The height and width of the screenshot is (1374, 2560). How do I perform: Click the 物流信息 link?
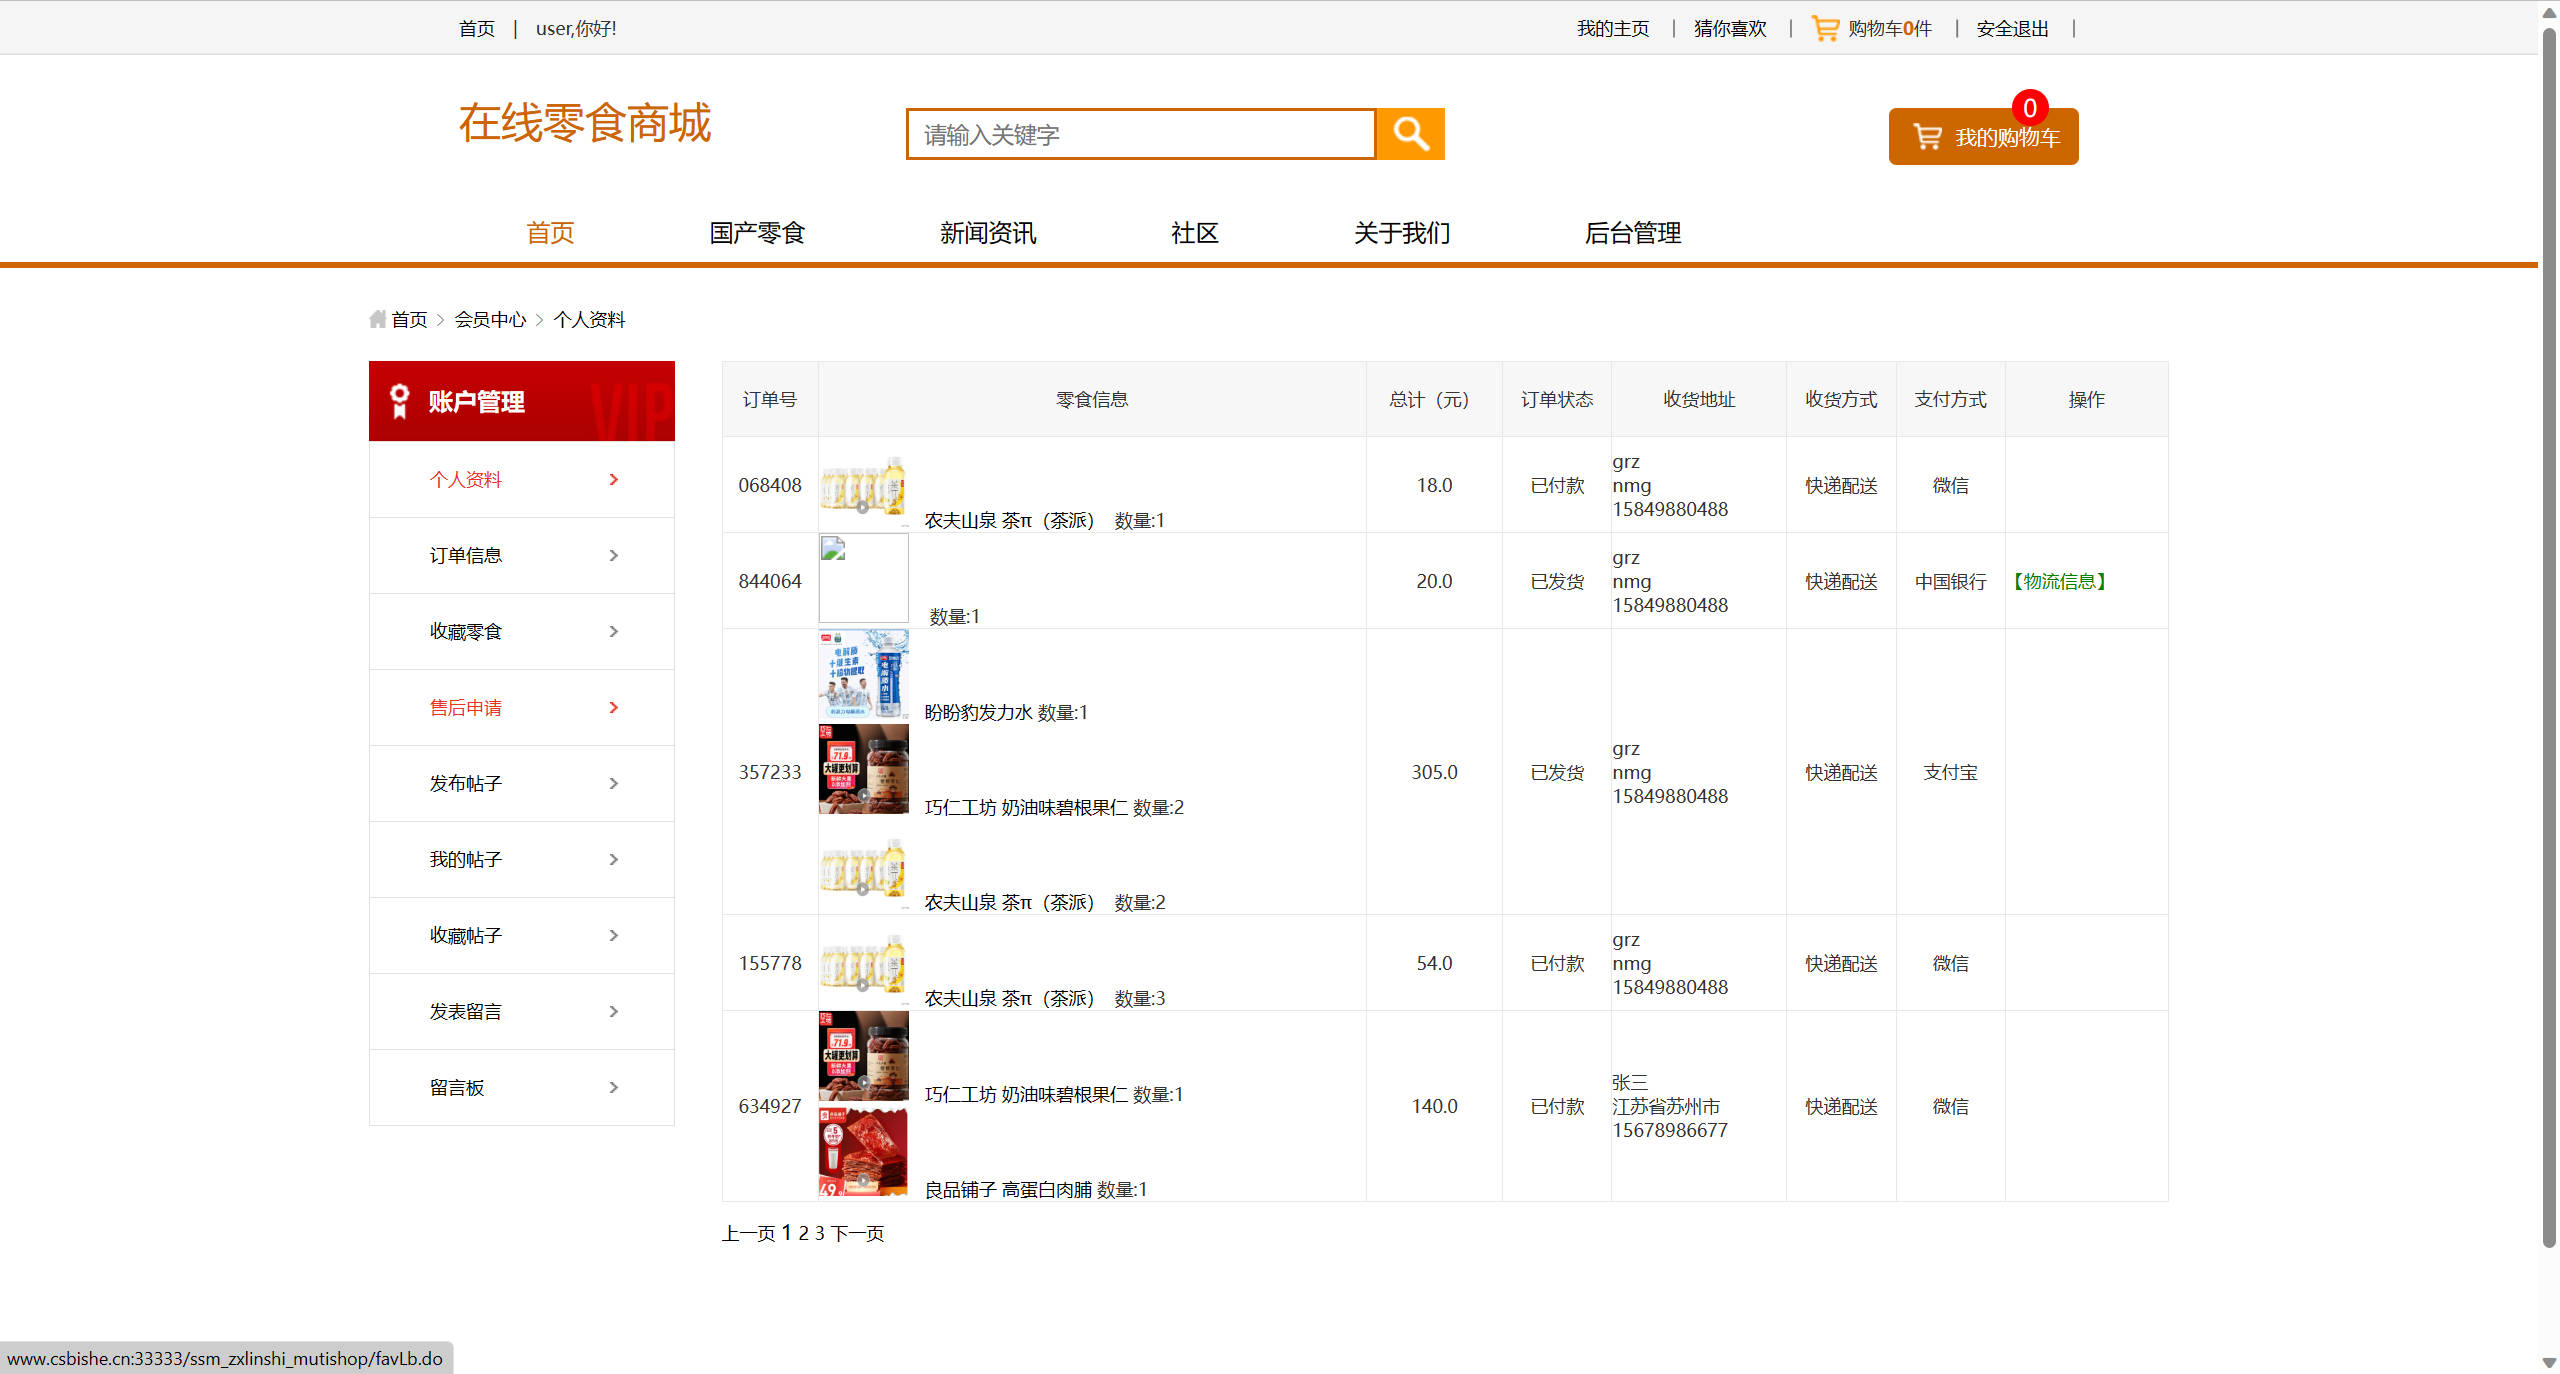coord(2060,581)
